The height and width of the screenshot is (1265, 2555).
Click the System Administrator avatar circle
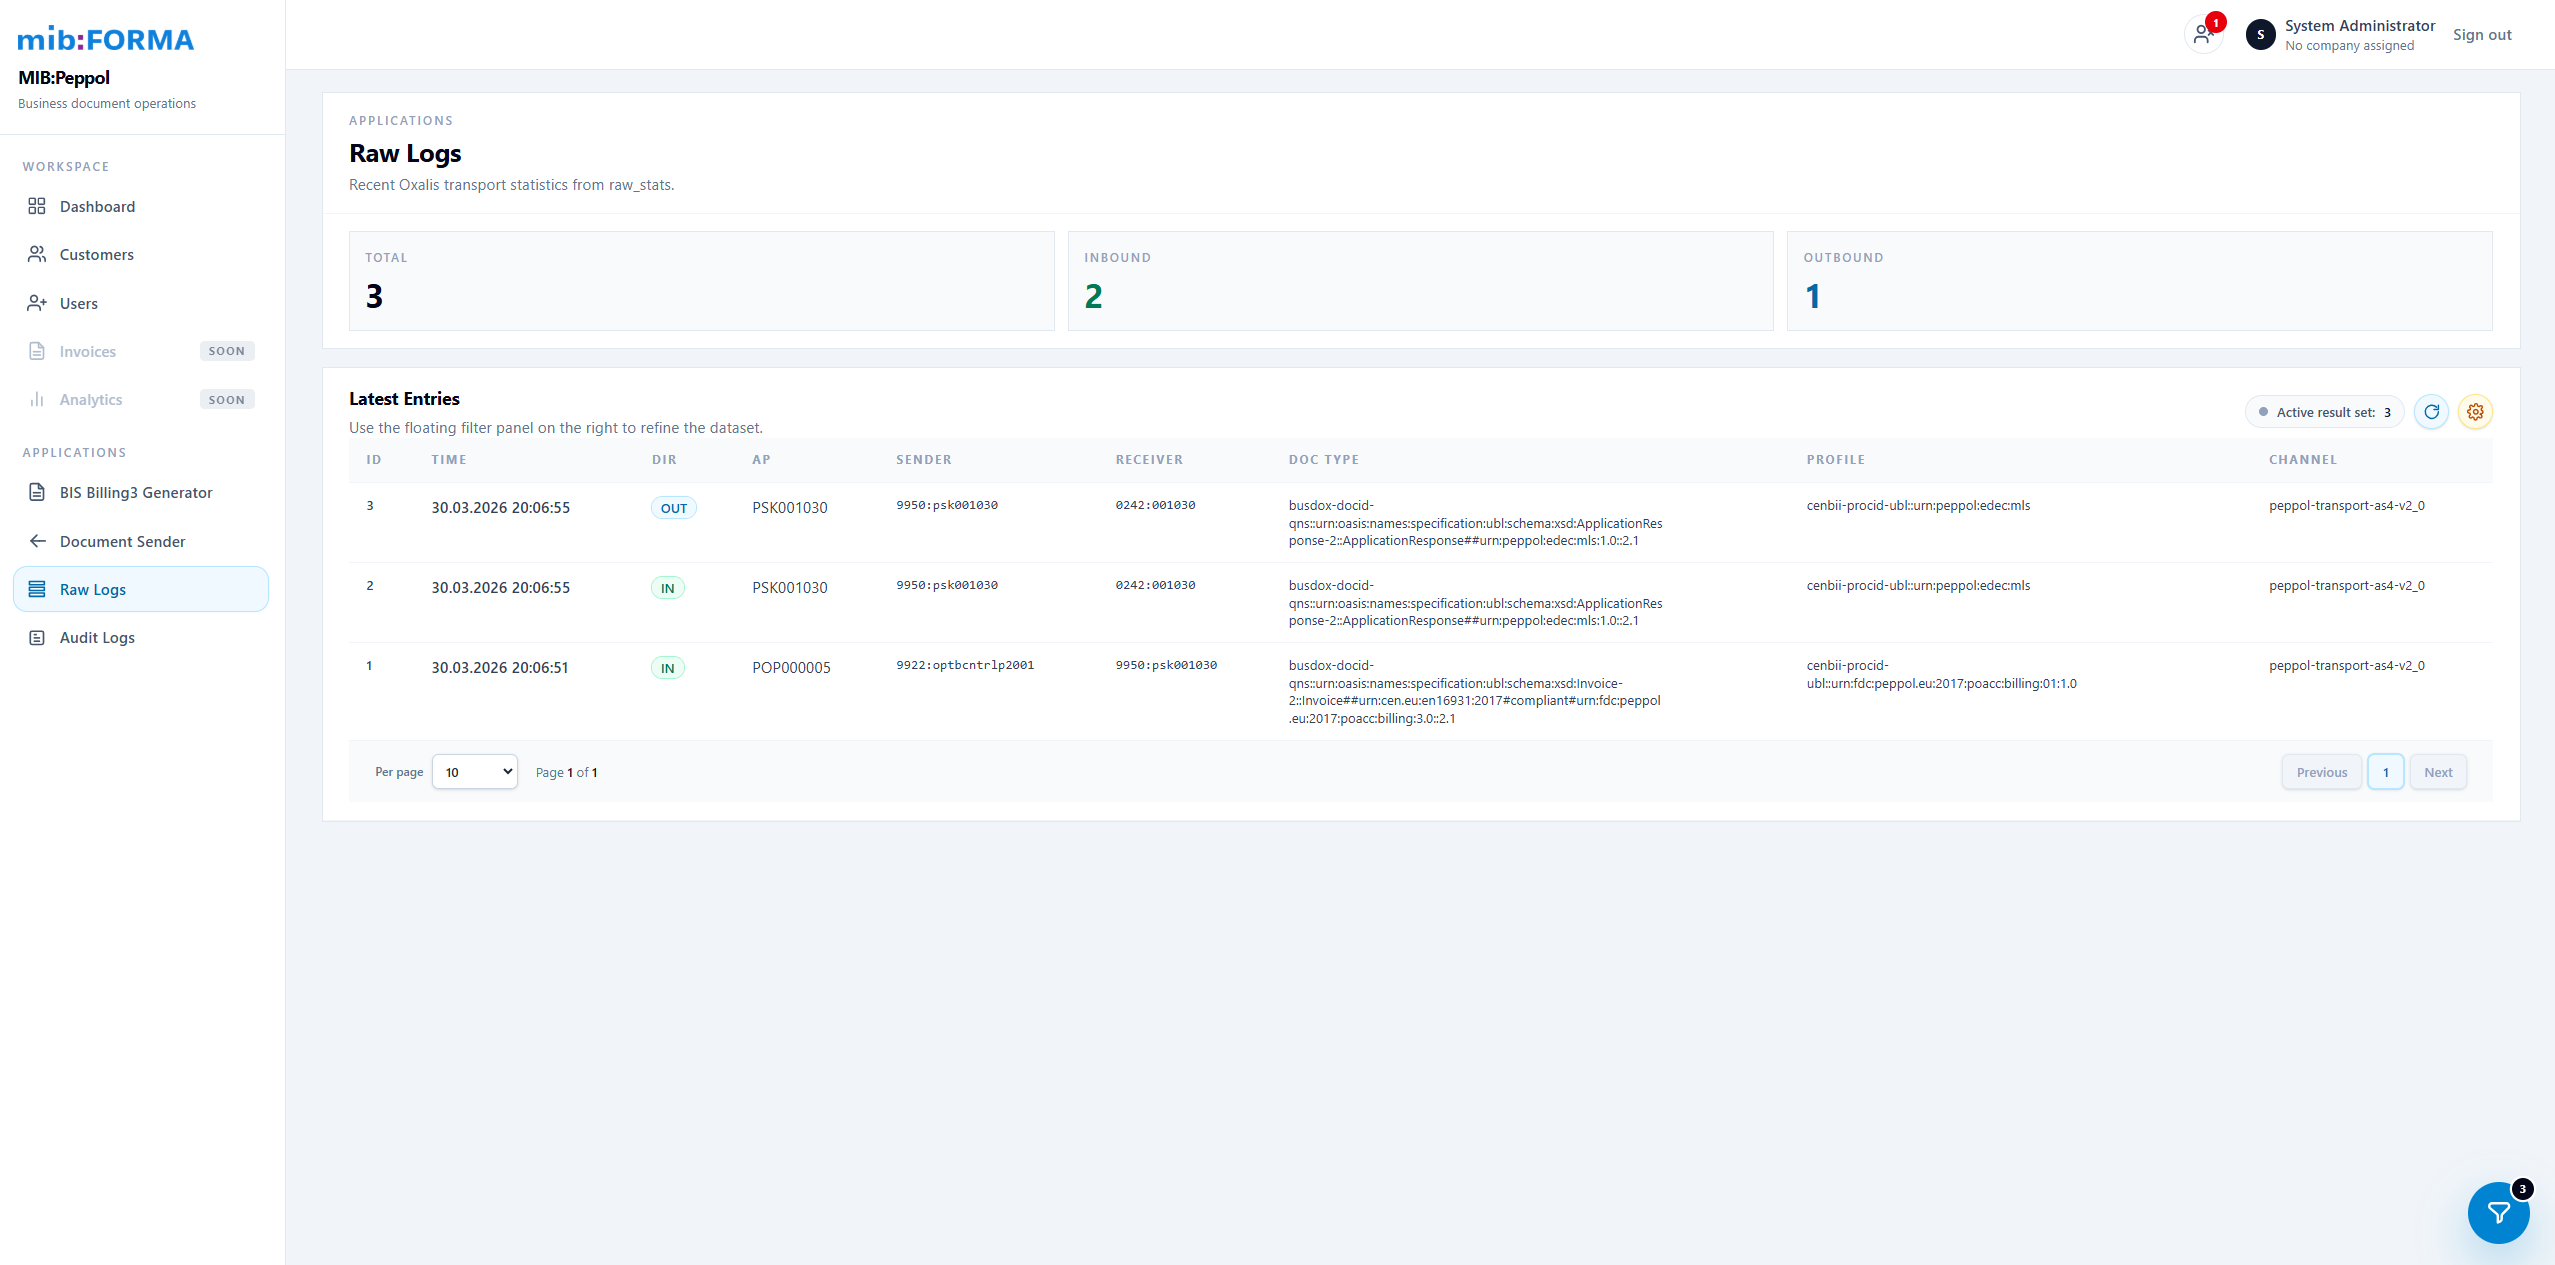2260,34
